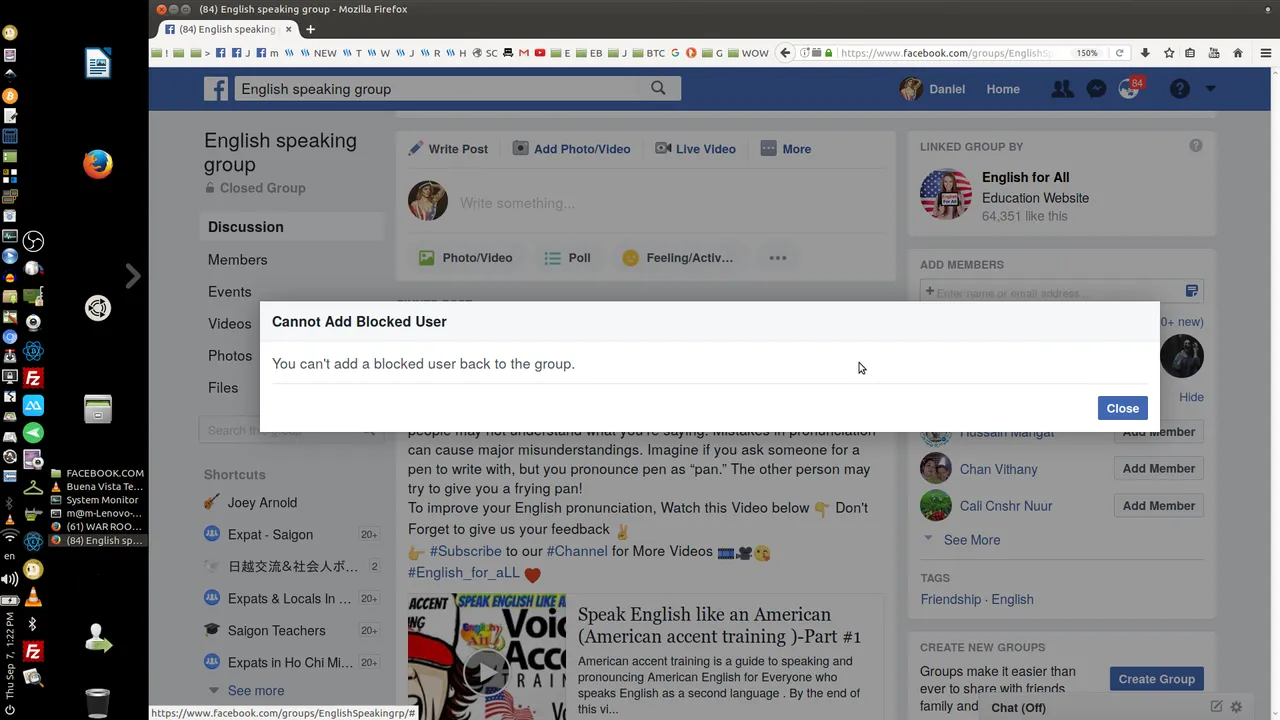Screen dimensions: 1280x720
Task: Open the More composer tab
Action: 785,149
